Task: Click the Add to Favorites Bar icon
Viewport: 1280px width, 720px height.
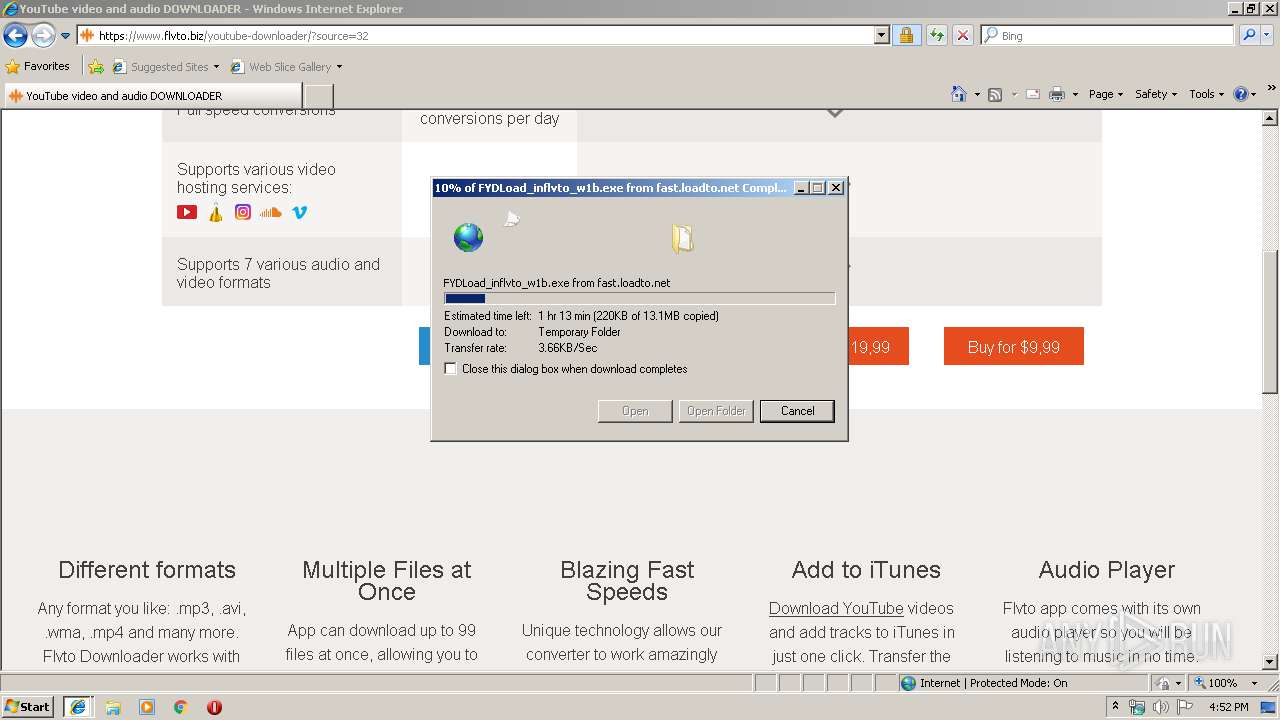Action: 96,67
